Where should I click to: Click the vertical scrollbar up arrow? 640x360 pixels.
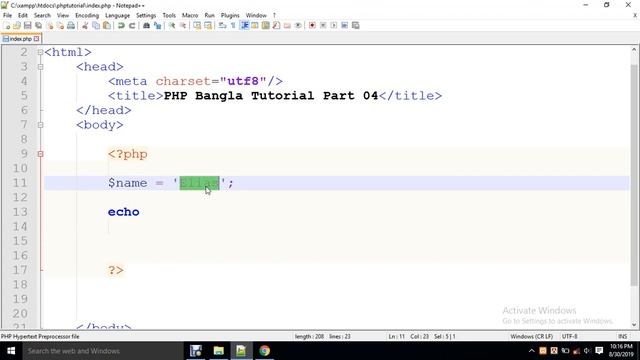[x=634, y=49]
